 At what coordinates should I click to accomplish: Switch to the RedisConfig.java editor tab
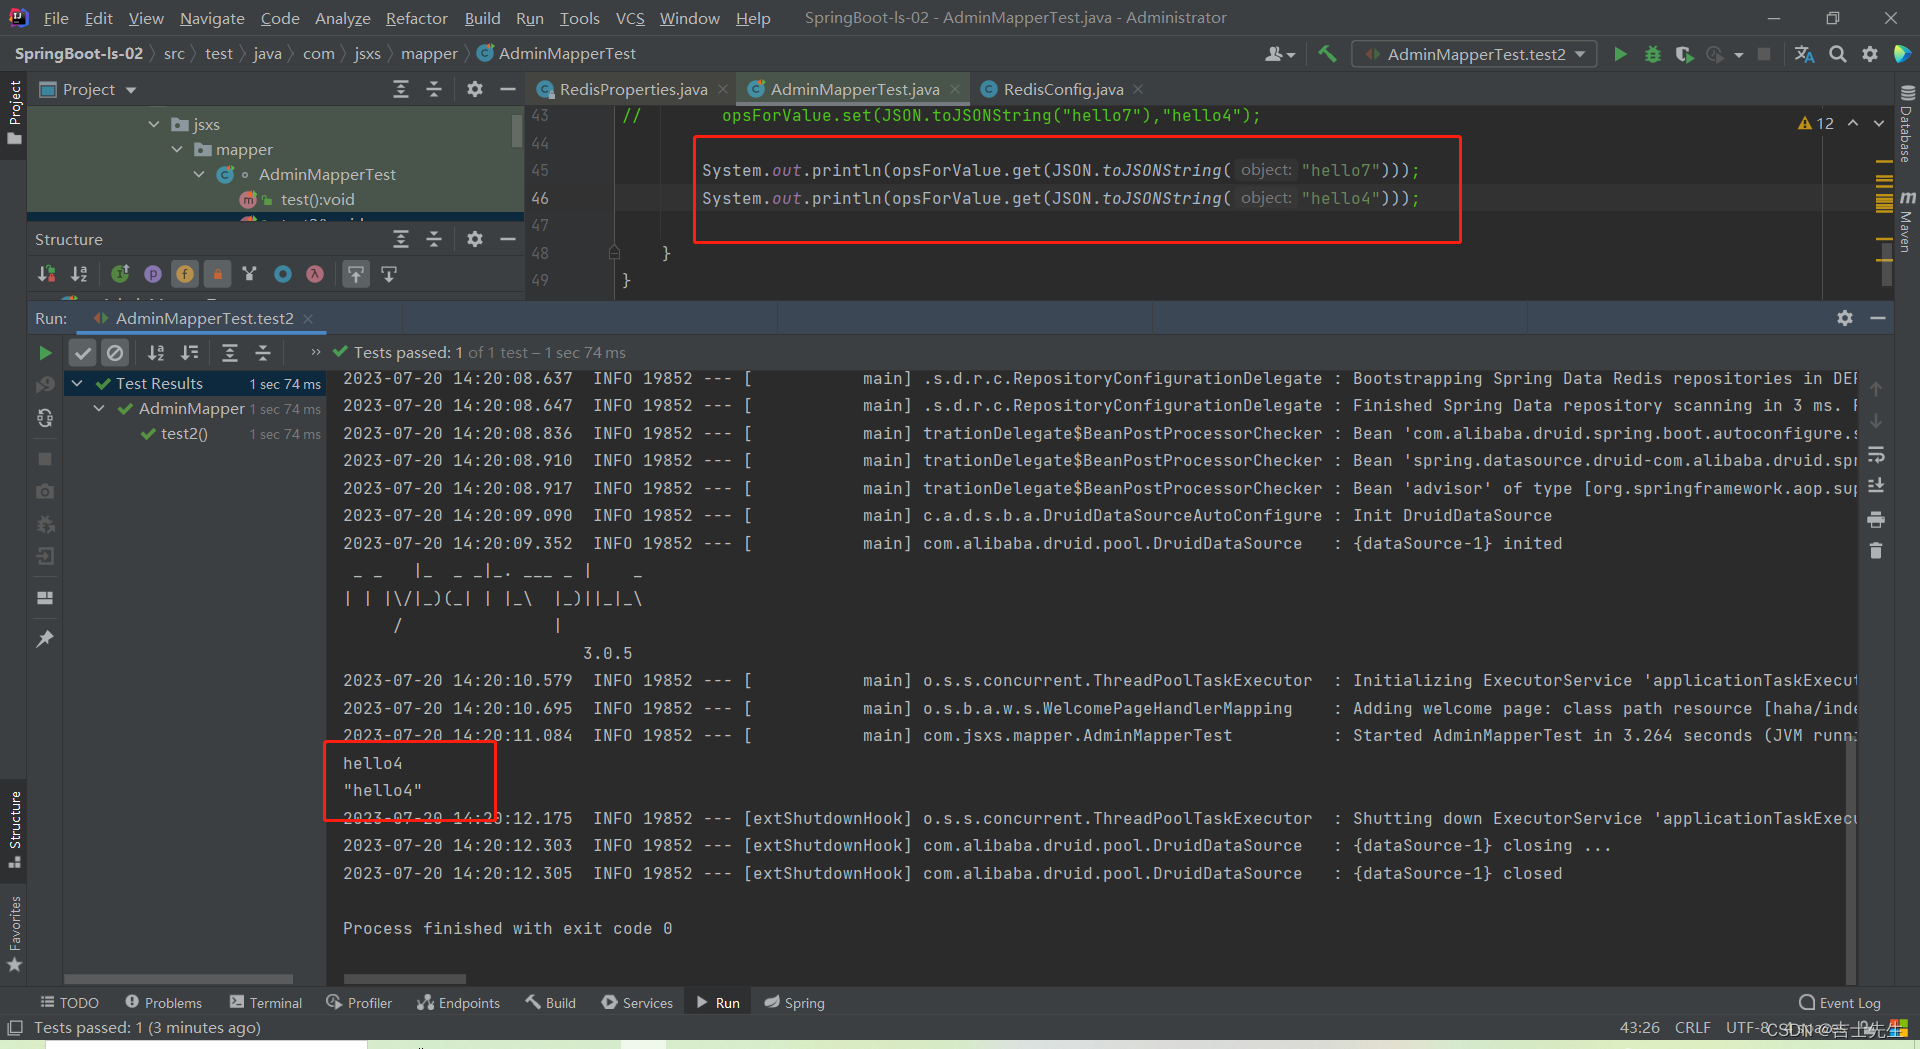(1062, 89)
